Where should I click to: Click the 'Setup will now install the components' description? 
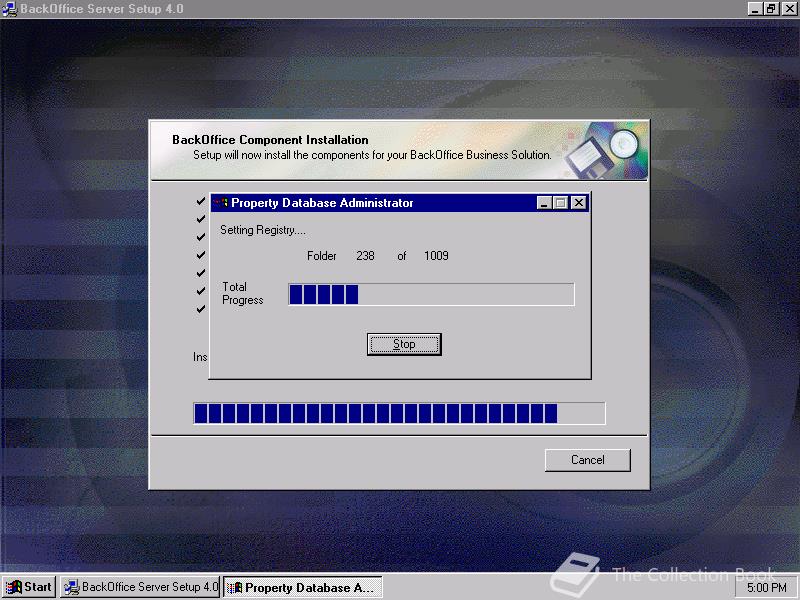pyautogui.click(x=372, y=155)
